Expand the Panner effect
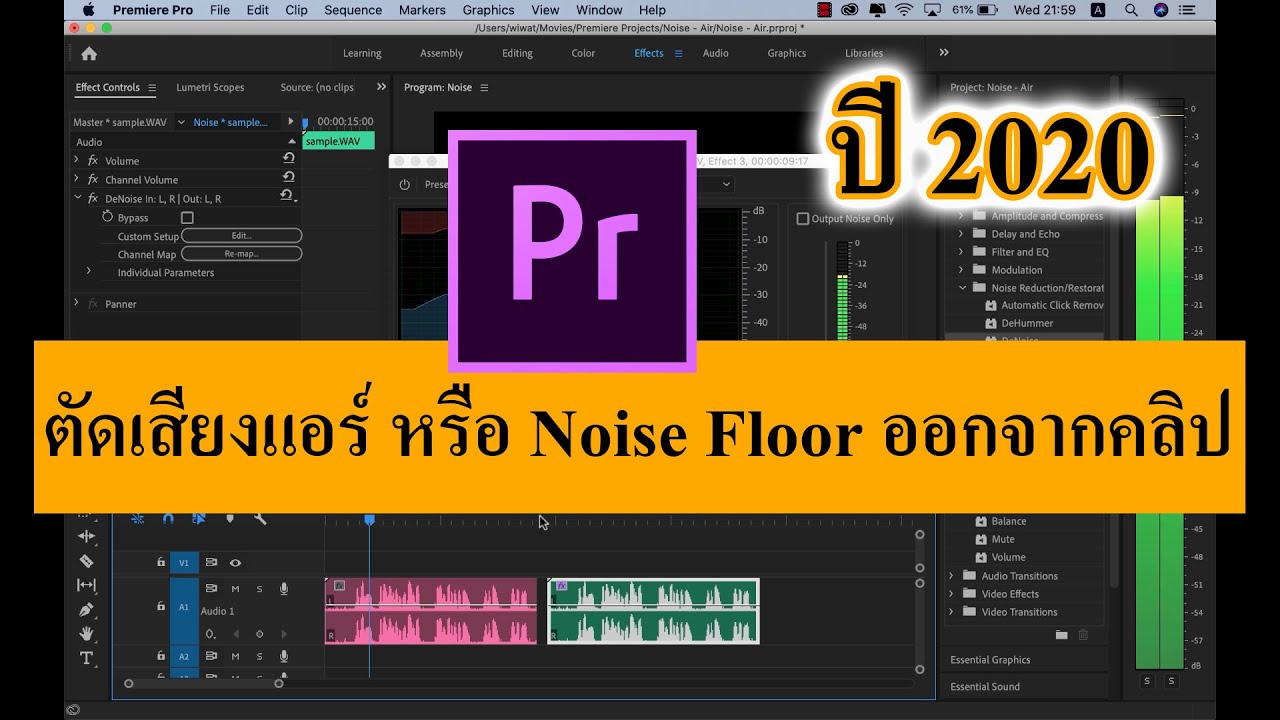1280x720 pixels. [77, 303]
